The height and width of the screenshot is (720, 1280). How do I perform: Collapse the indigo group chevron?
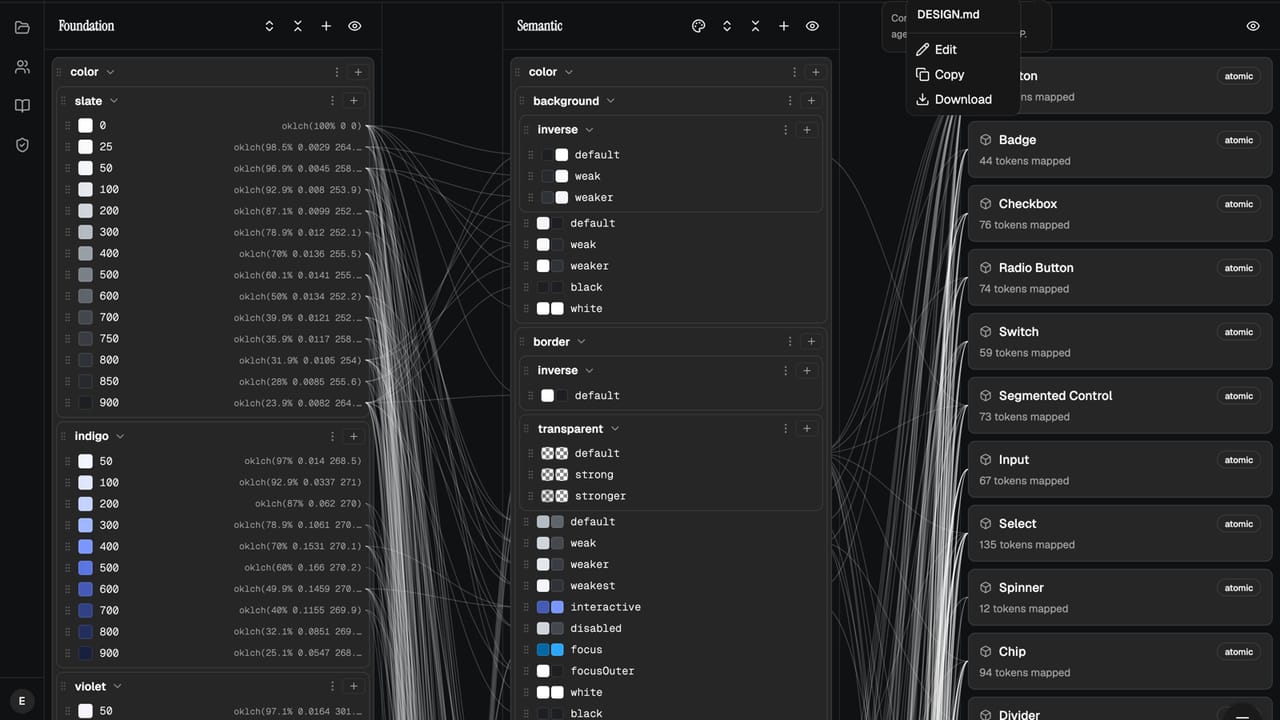pos(120,436)
